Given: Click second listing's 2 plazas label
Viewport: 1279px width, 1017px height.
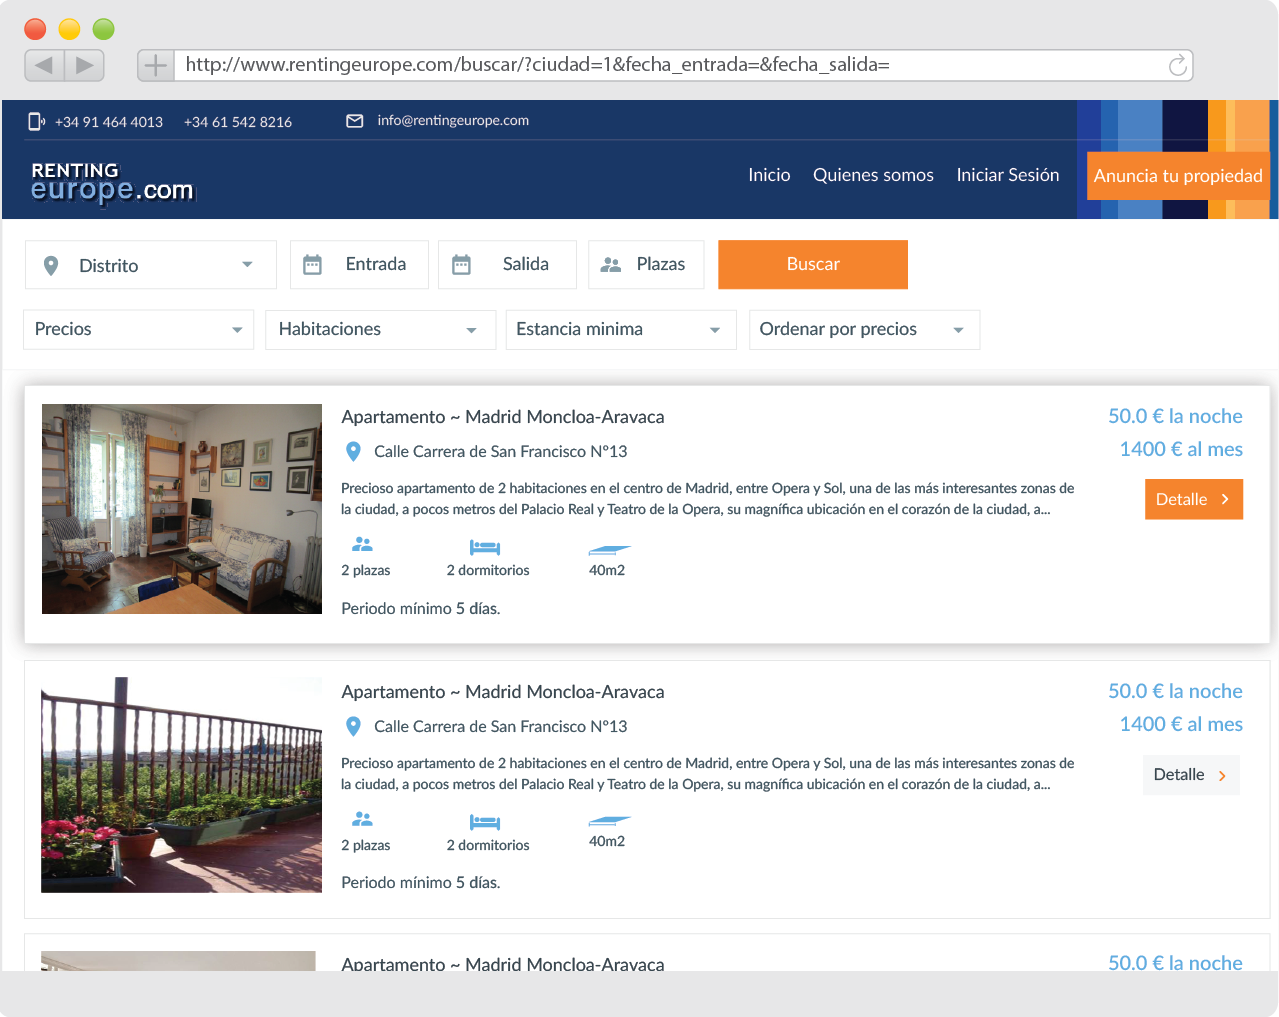Looking at the screenshot, I should pos(366,846).
